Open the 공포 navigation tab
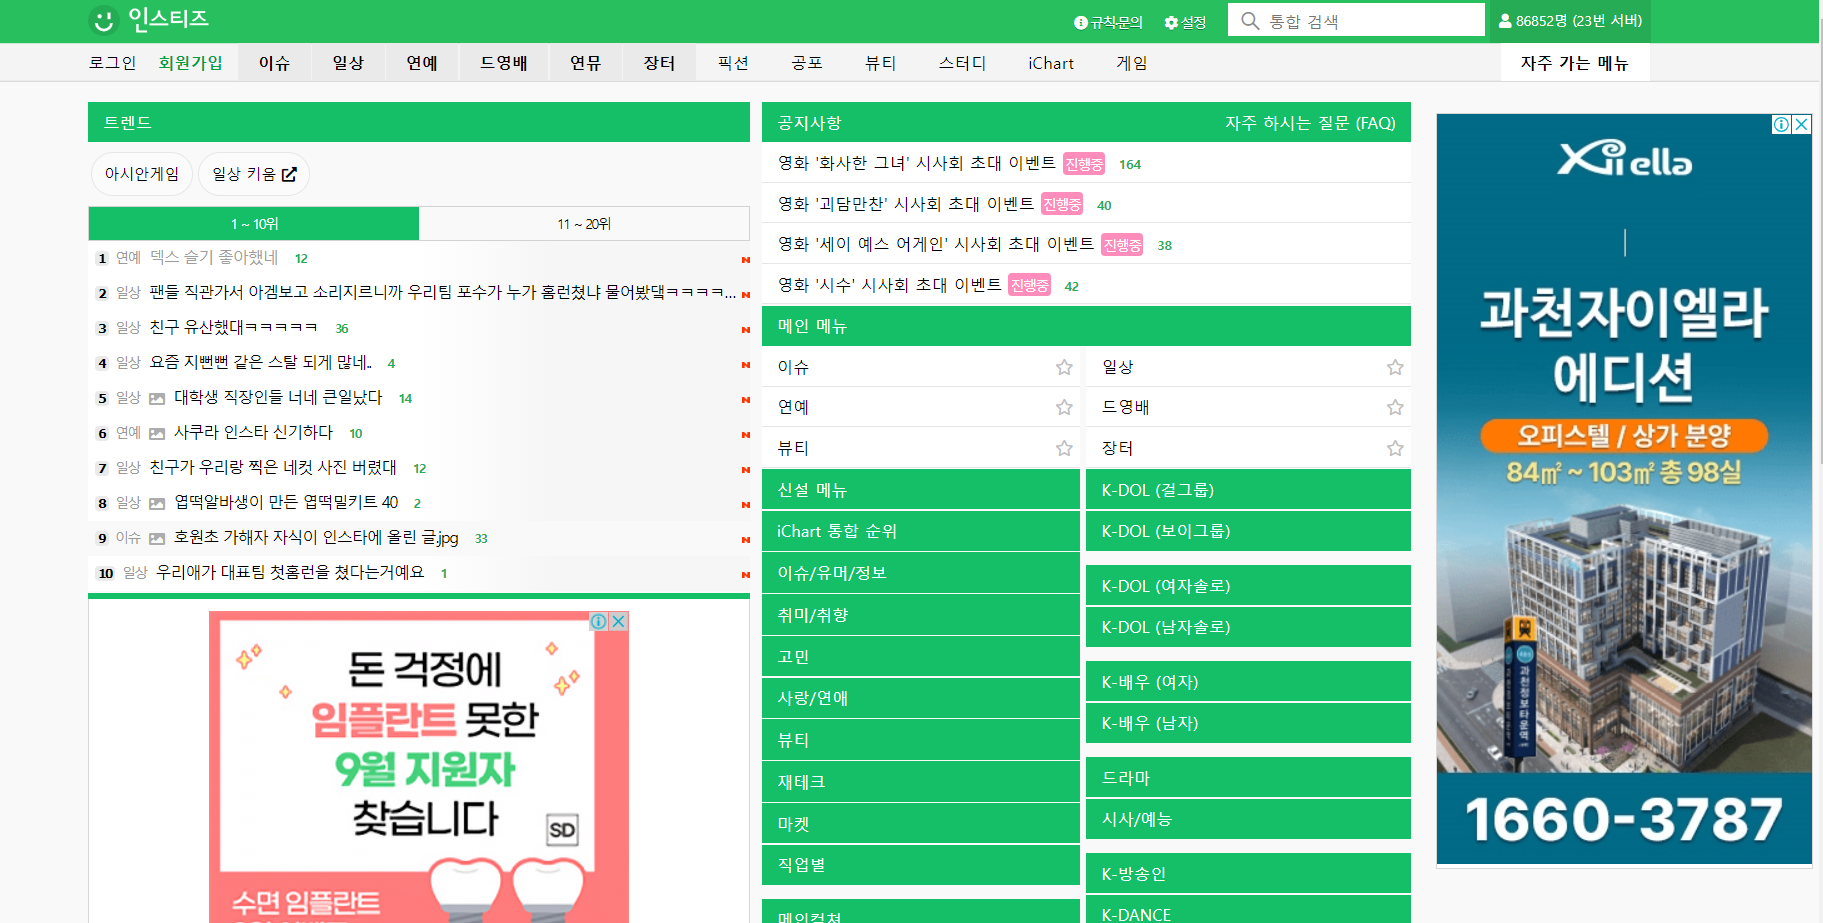This screenshot has width=1823, height=923. point(806,62)
